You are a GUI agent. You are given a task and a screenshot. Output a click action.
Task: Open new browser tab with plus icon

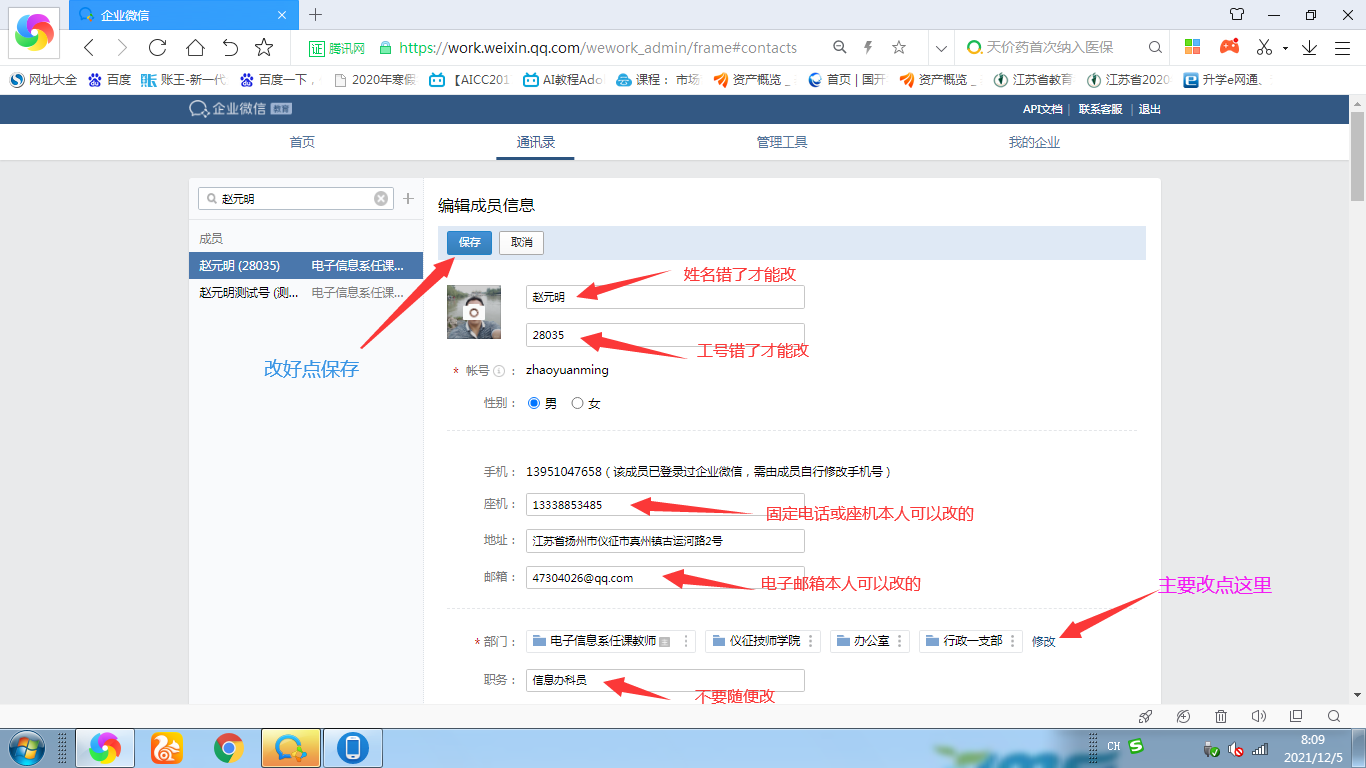click(x=316, y=14)
